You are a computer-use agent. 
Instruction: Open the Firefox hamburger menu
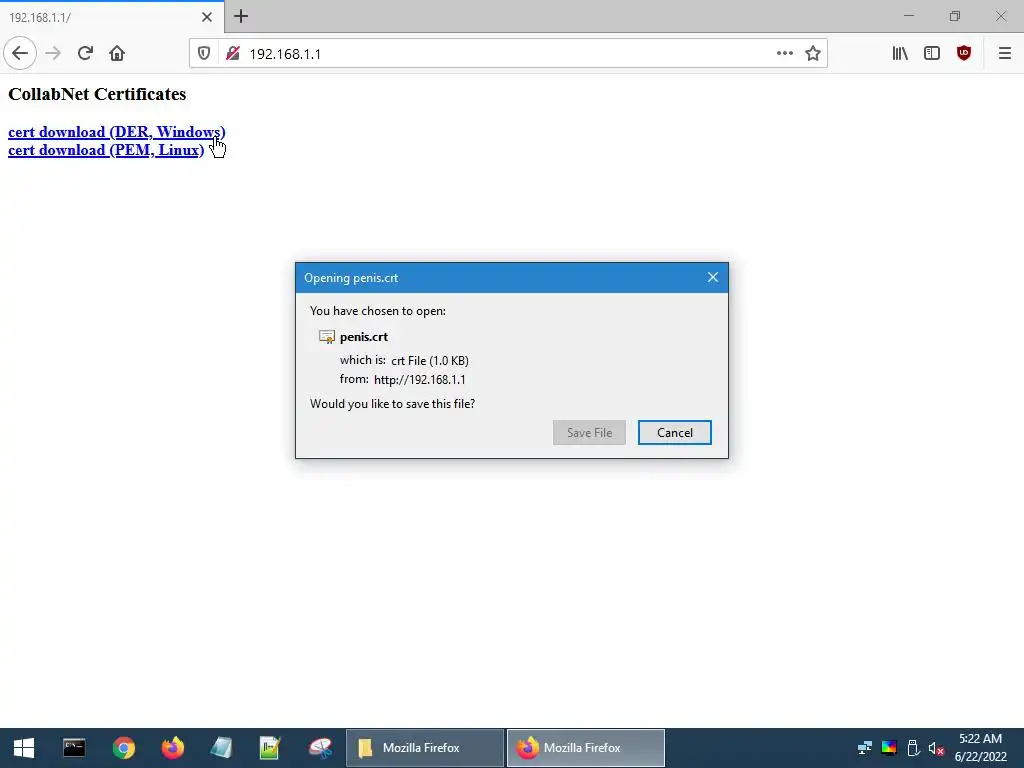[x=1004, y=54]
